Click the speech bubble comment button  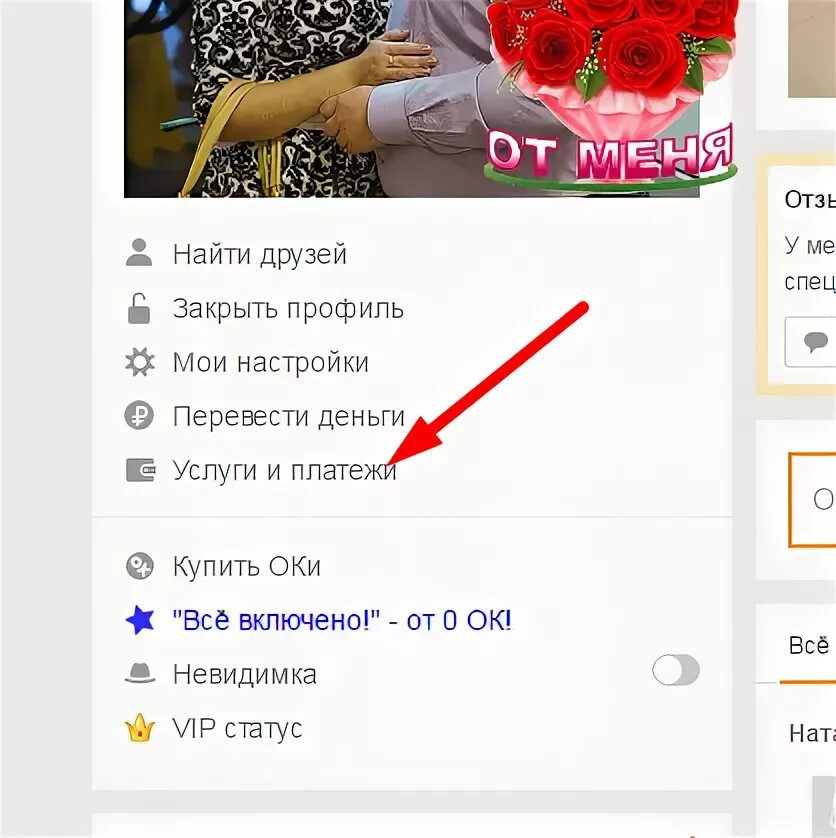pos(815,342)
